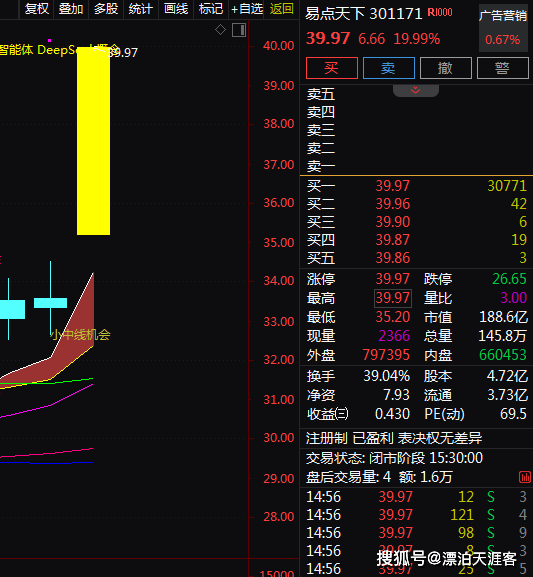The image size is (533, 577).
Task: Click the PE(动) value 69.5
Action: 513,414
